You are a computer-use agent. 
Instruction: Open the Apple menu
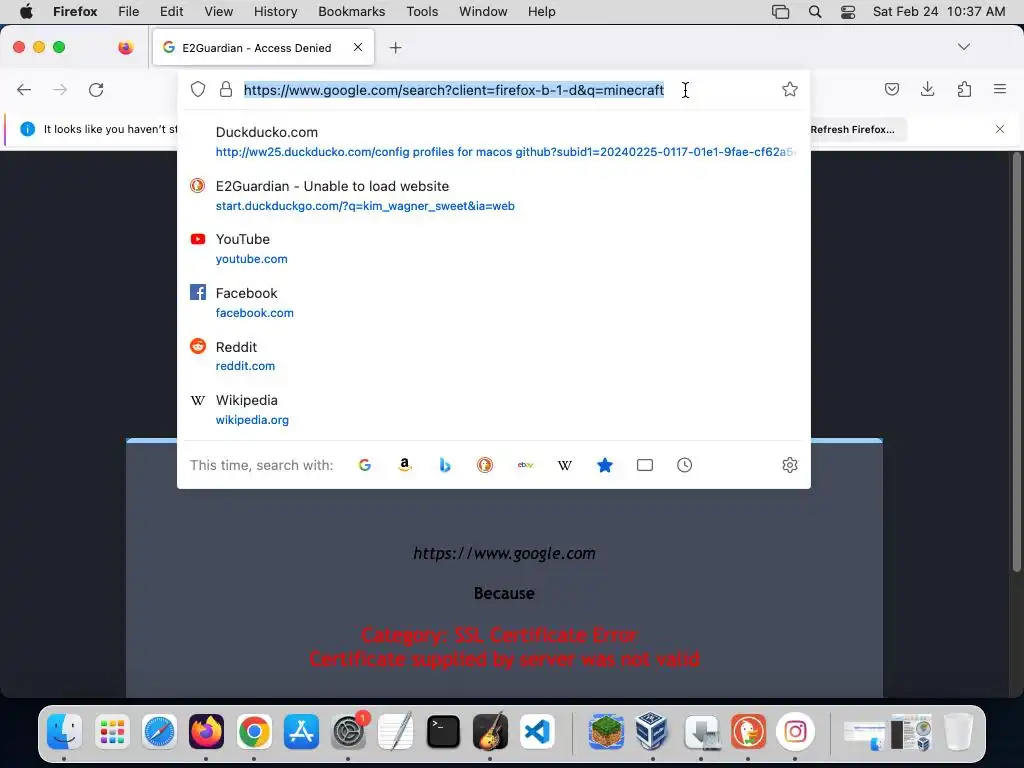click(26, 12)
